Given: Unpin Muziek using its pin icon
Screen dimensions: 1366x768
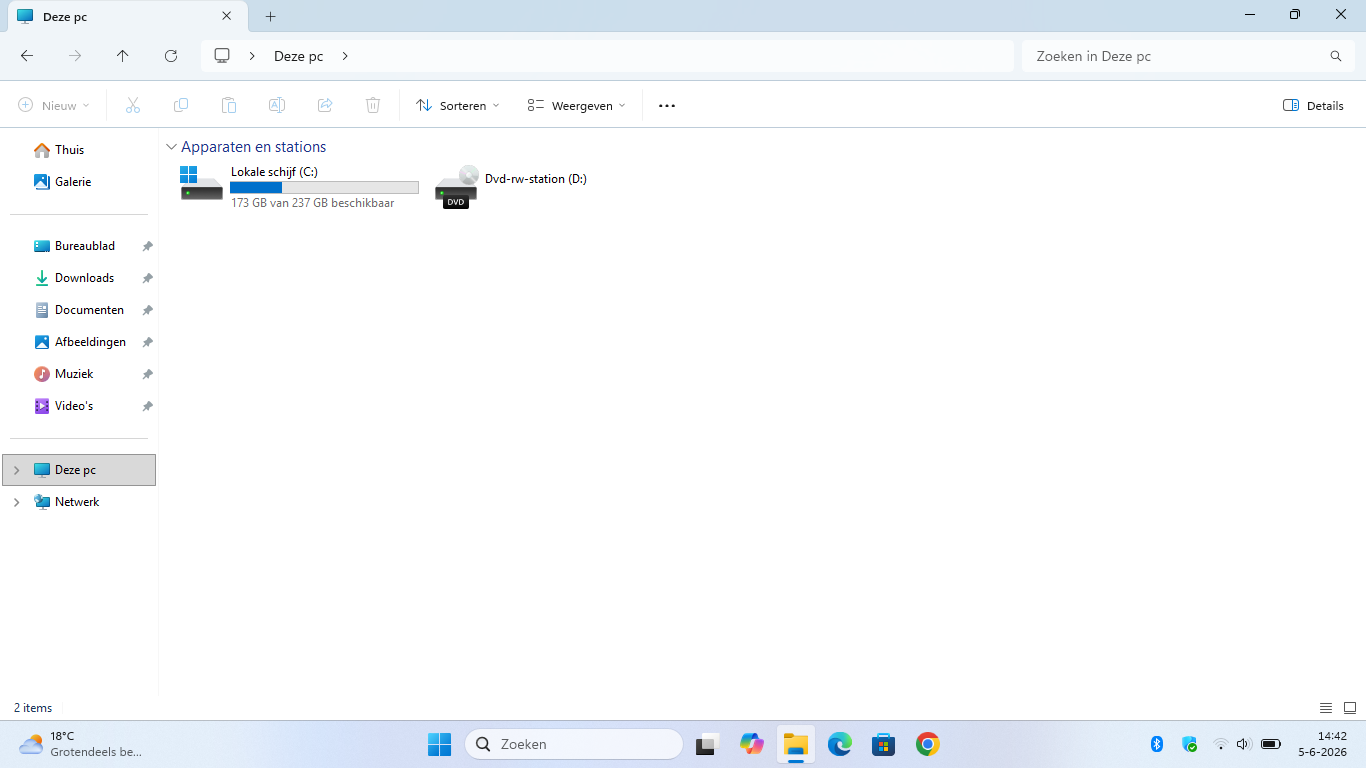Looking at the screenshot, I should click(147, 374).
